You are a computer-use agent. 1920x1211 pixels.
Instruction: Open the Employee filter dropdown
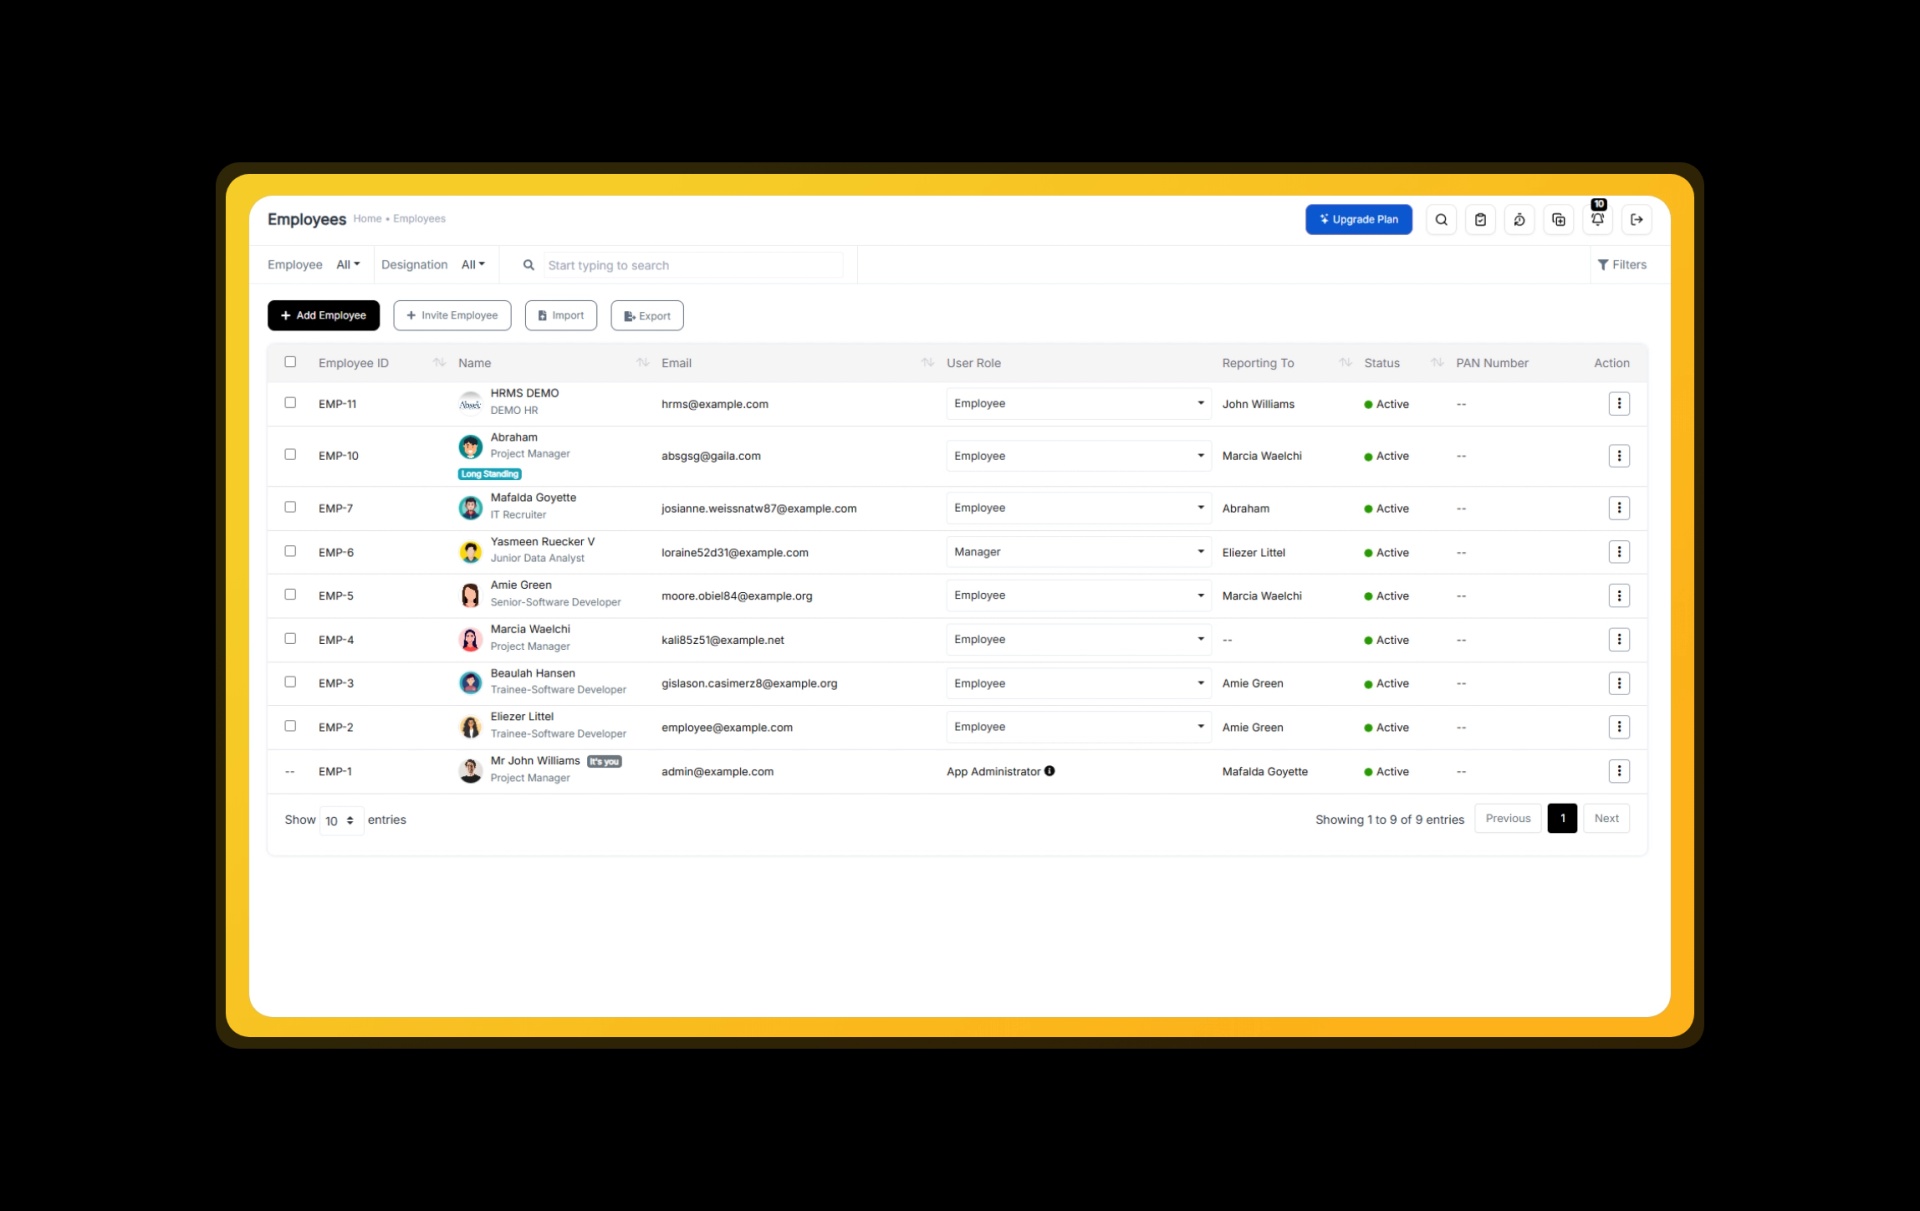[x=347, y=264]
